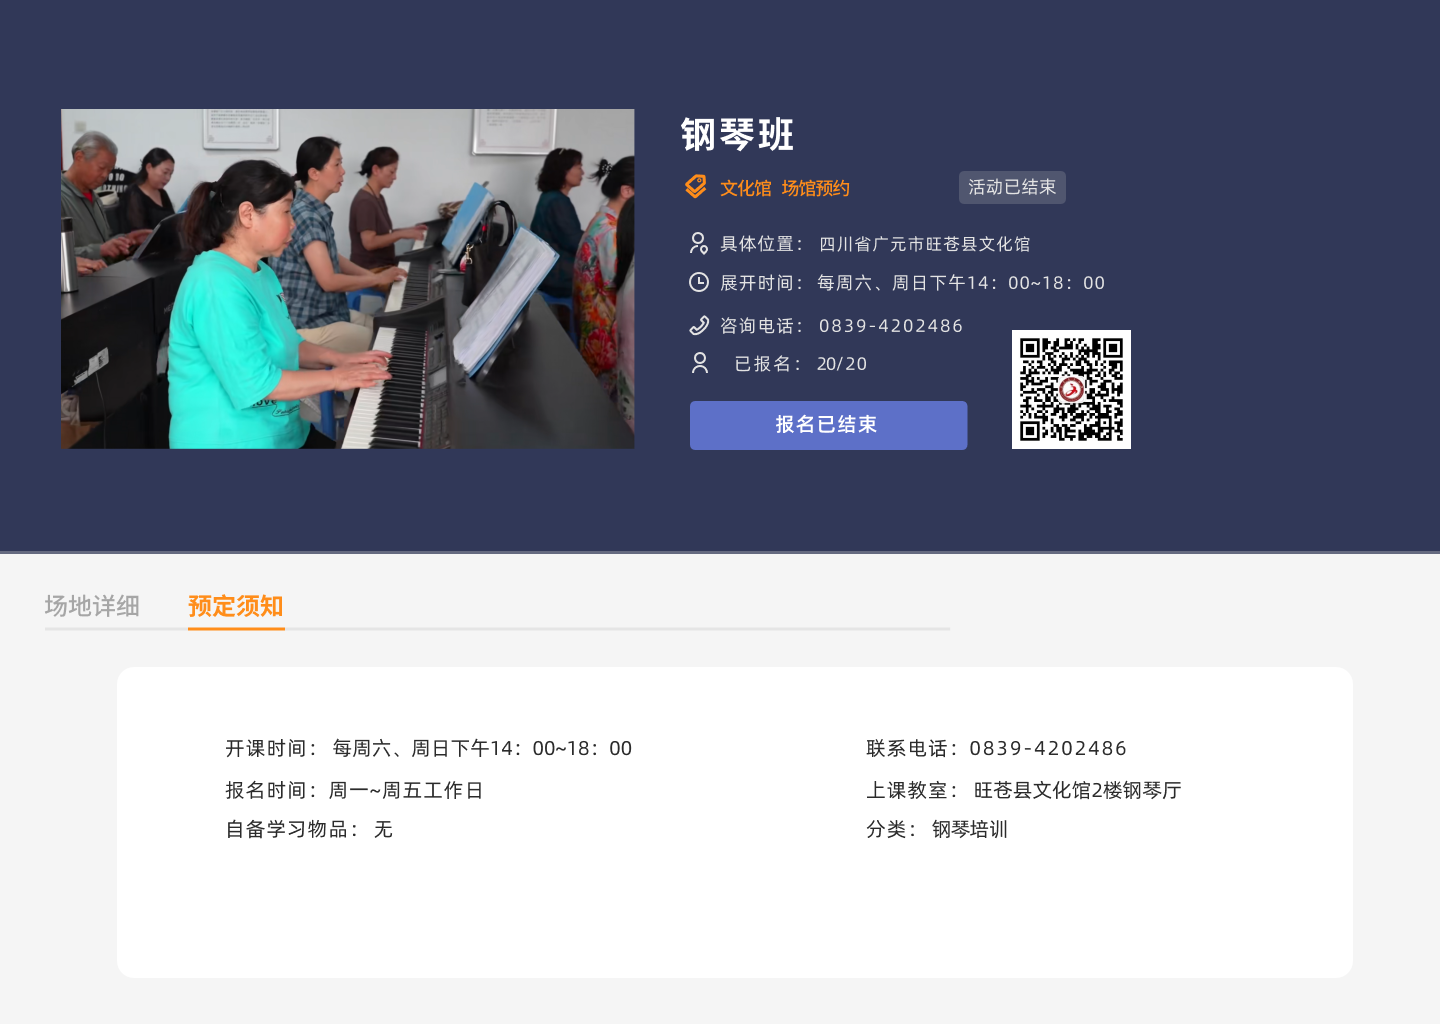Click the 咨询电话 number in the header

(x=890, y=326)
